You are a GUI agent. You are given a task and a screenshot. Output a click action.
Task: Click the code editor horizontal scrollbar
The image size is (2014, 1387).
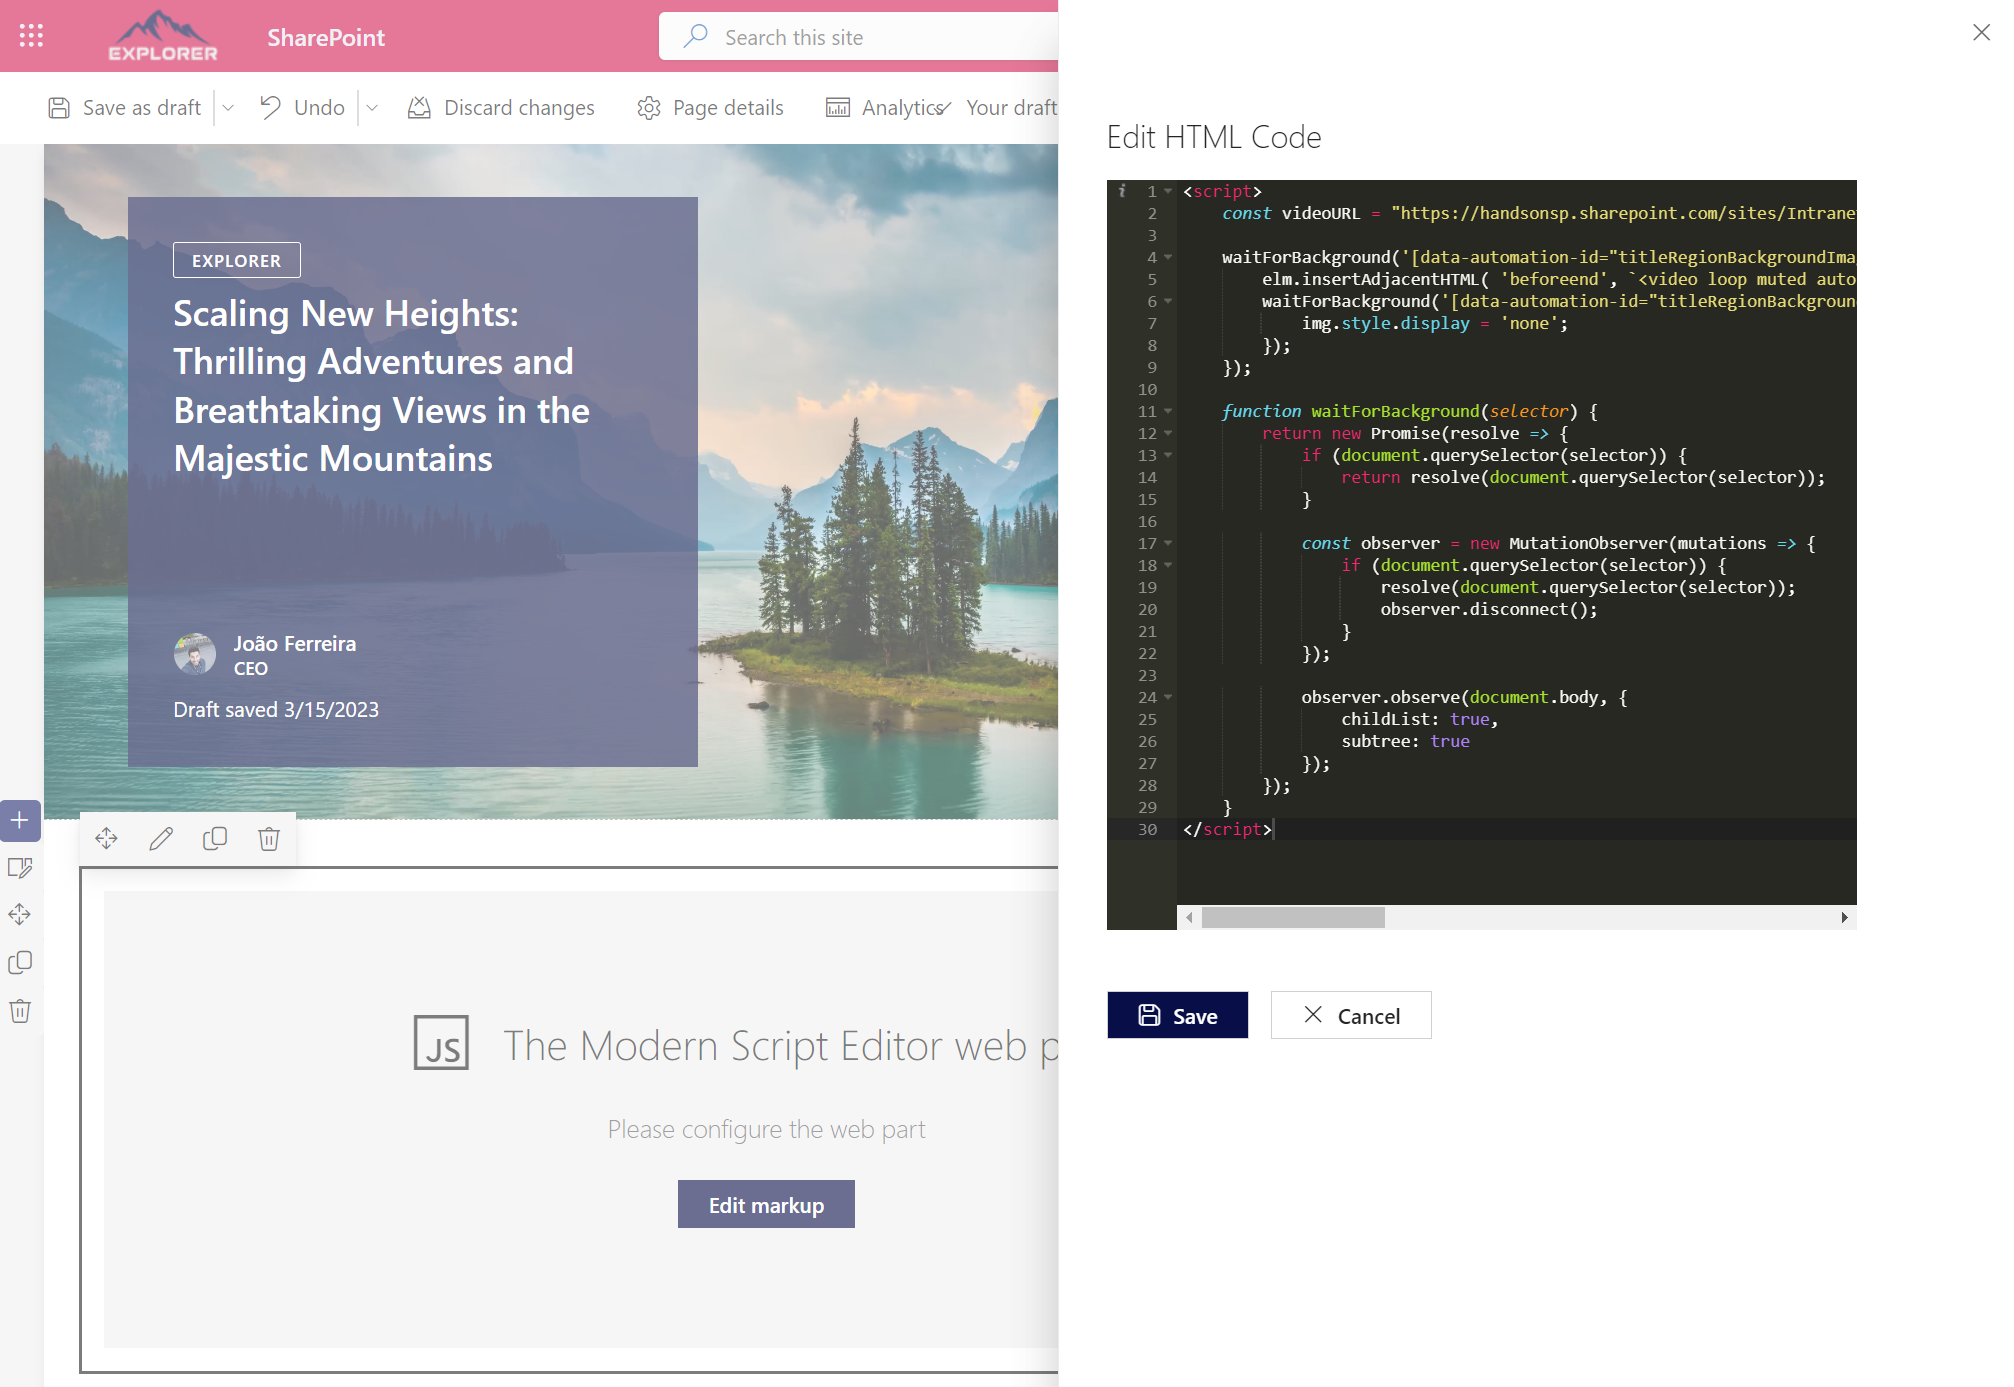1295,917
